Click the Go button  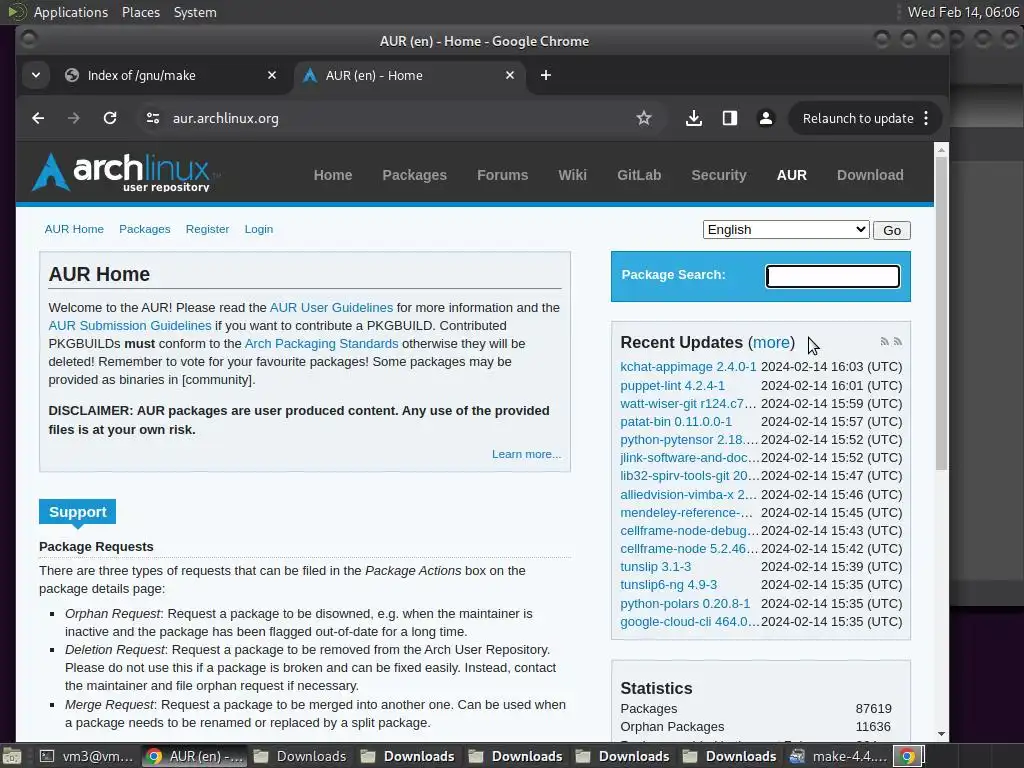892,231
